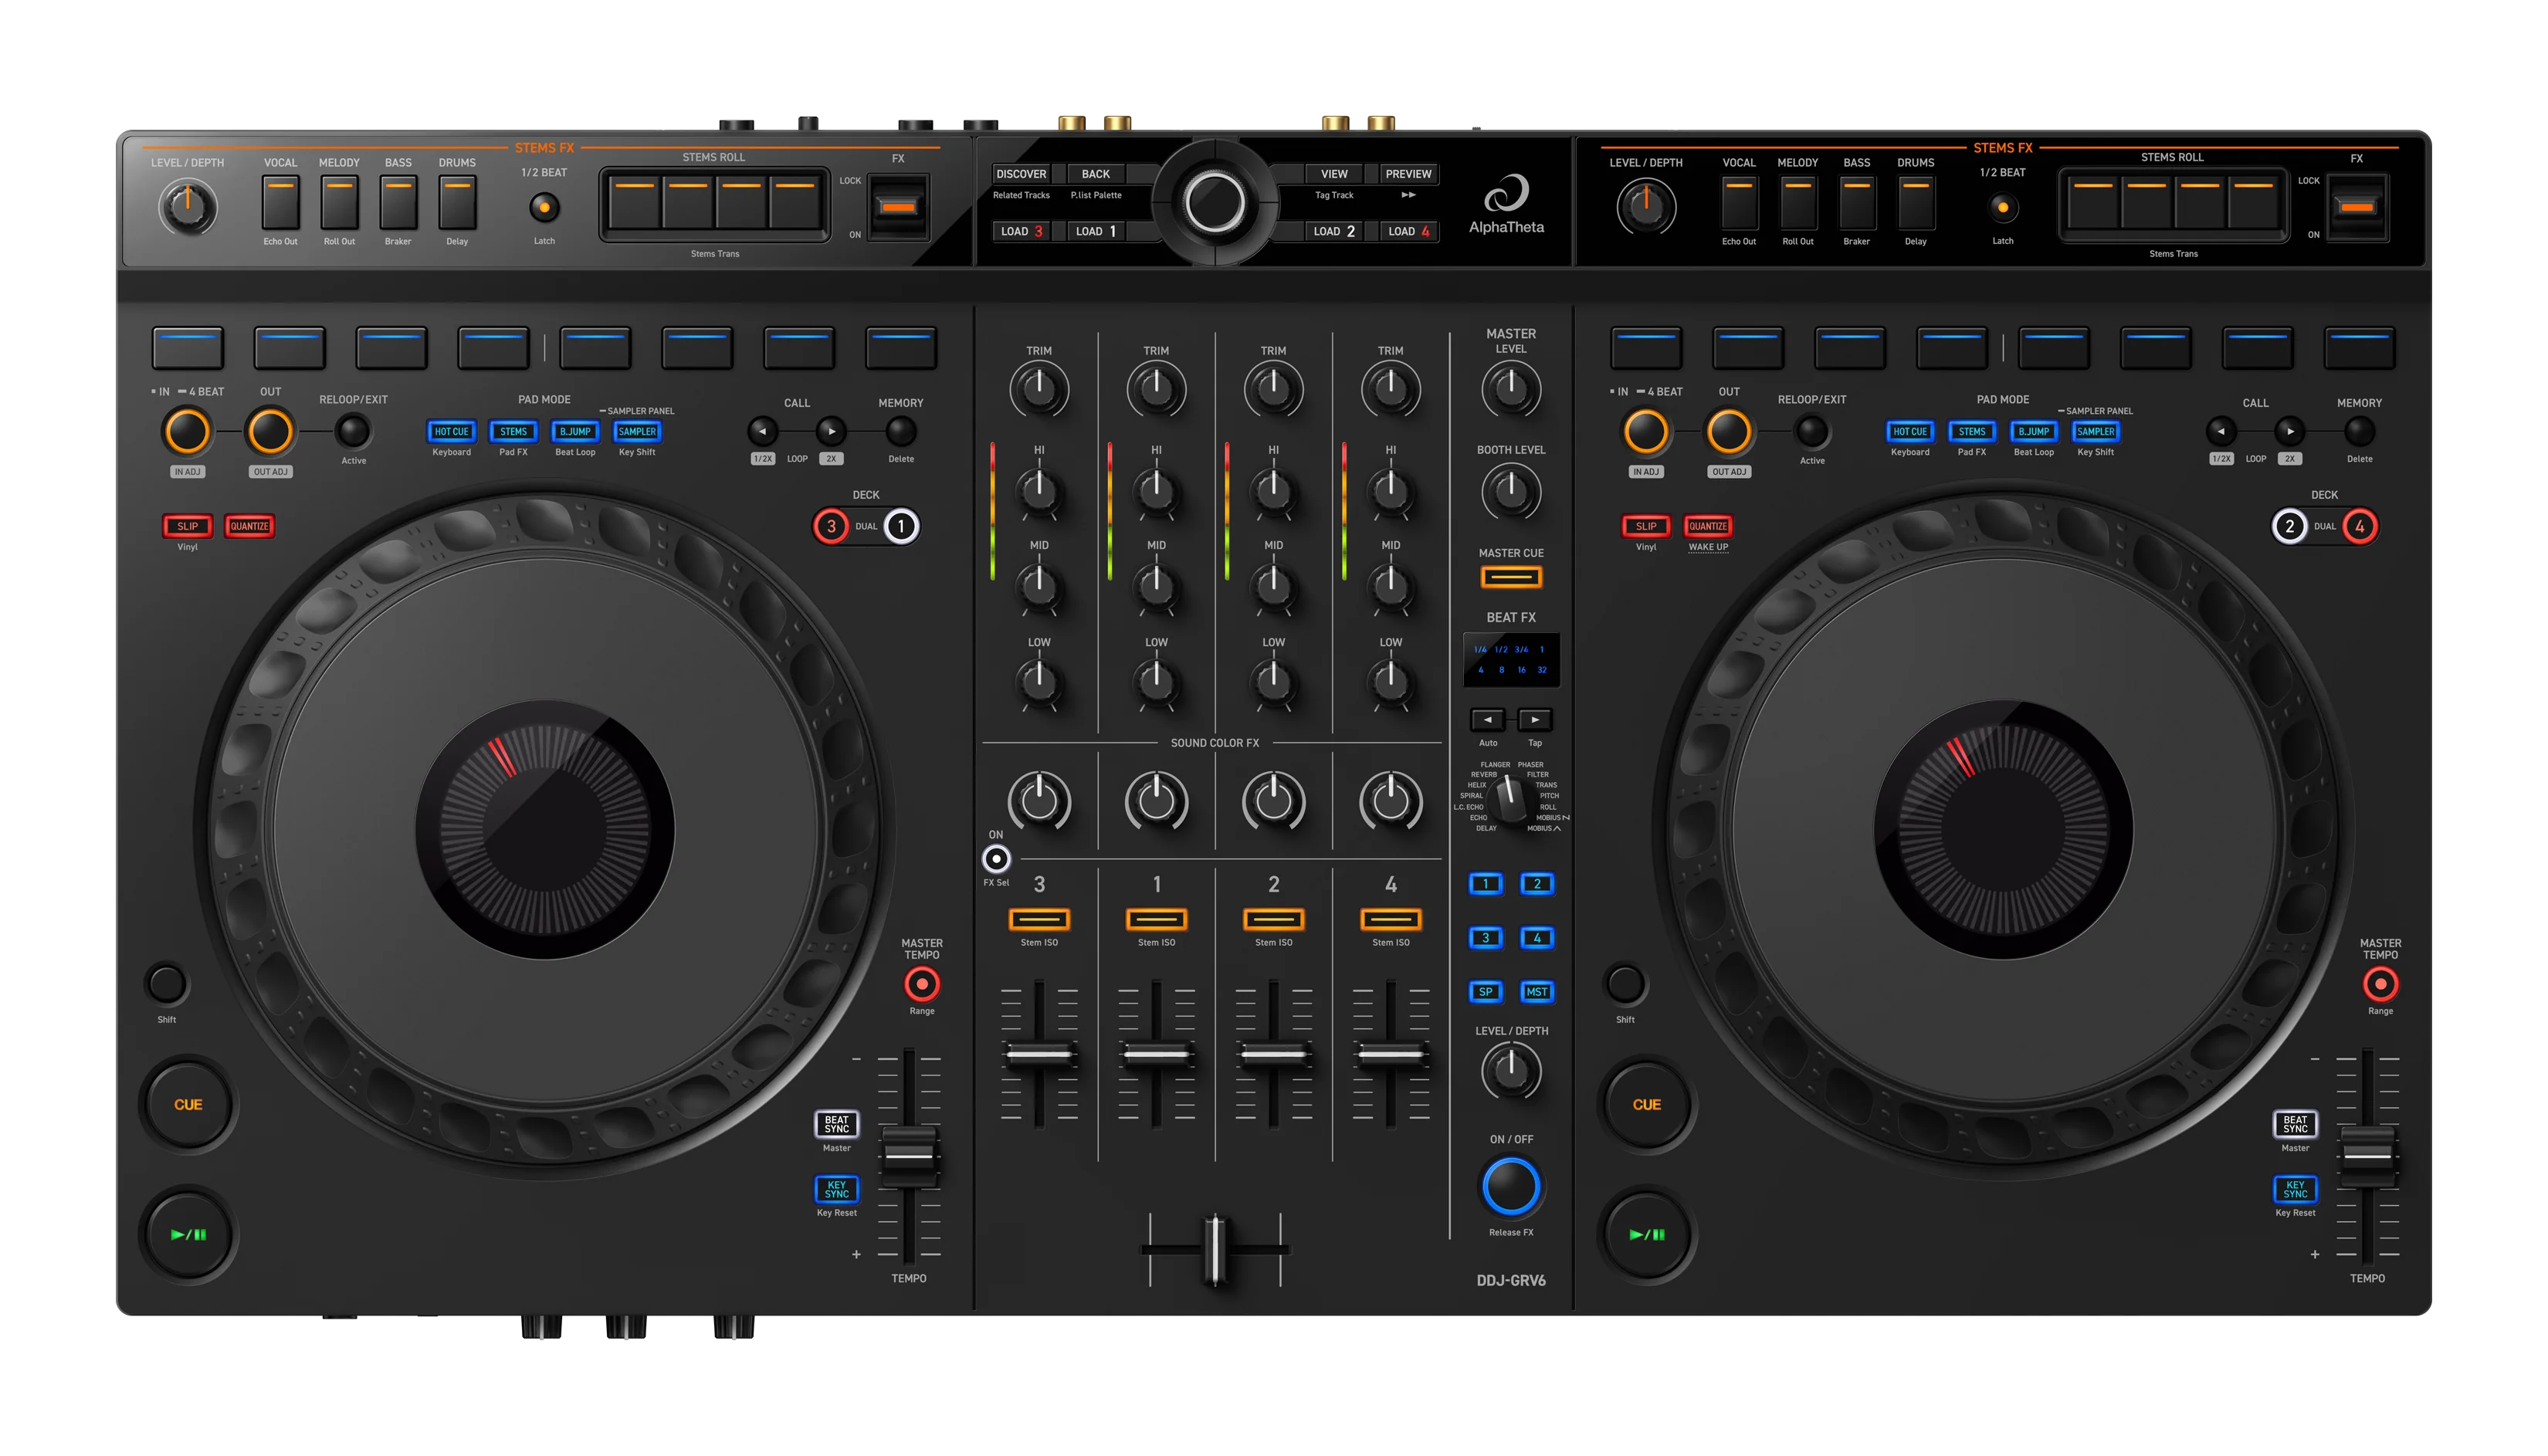Click the Beat FX MST button

tap(1537, 992)
